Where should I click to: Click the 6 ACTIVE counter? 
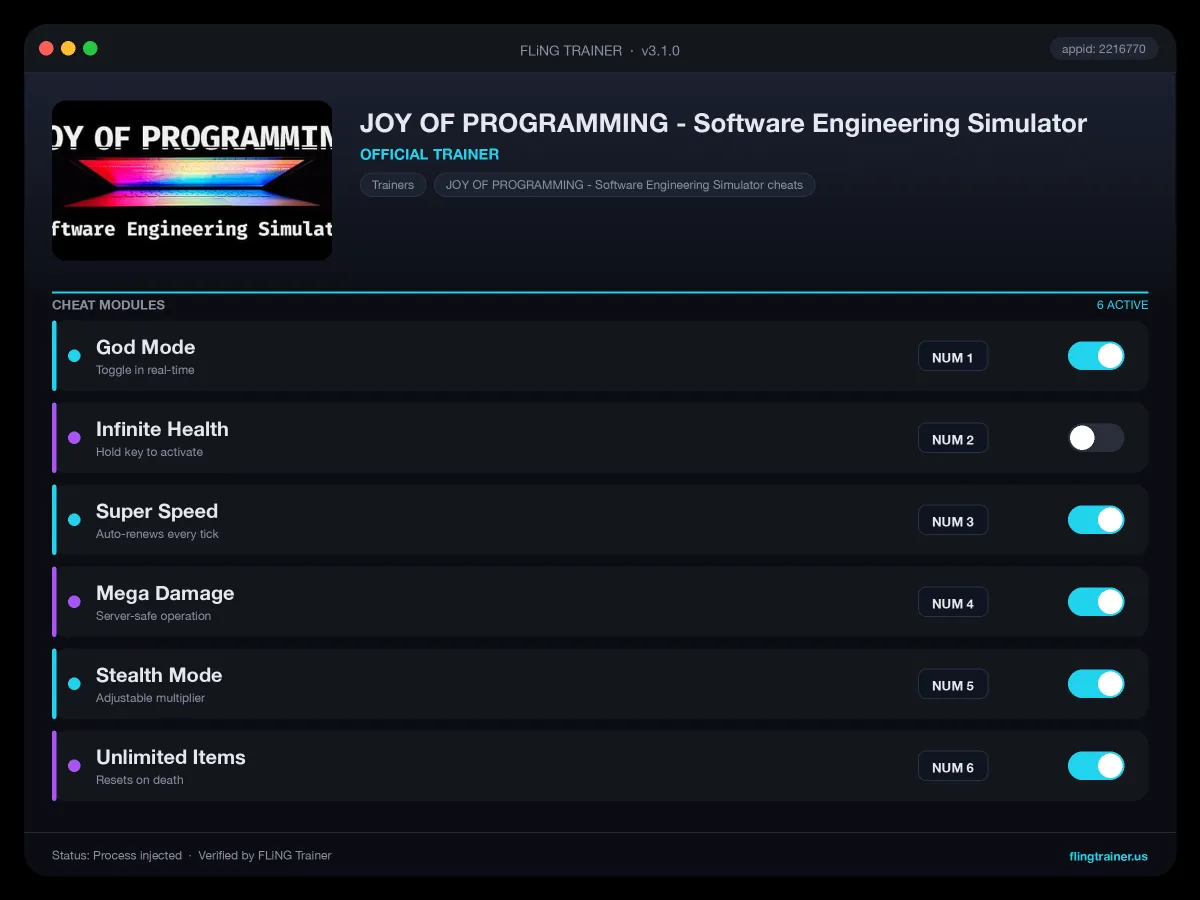(1122, 305)
